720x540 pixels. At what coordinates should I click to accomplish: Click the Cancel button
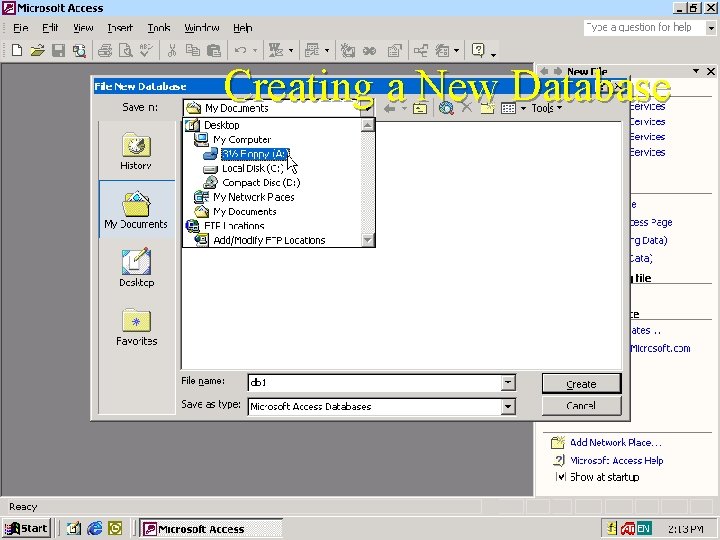(x=581, y=406)
